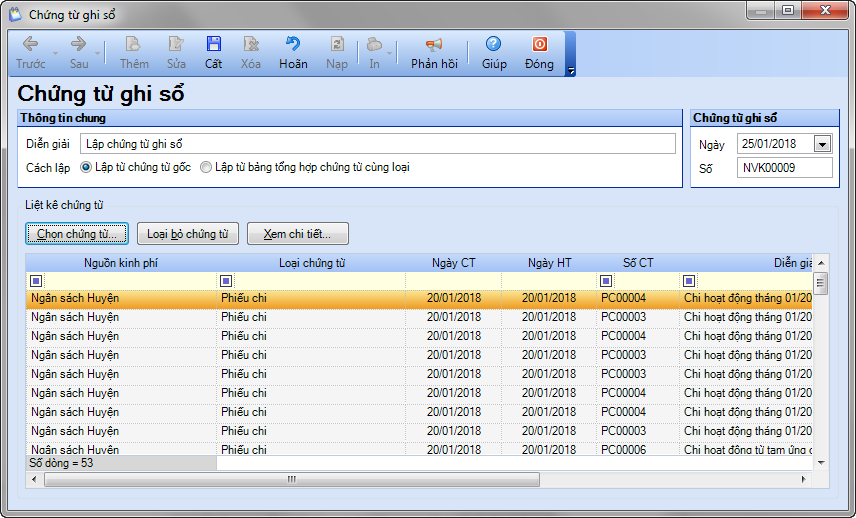Open the Ngày date dropdown
The width and height of the screenshot is (856, 518).
pos(822,144)
